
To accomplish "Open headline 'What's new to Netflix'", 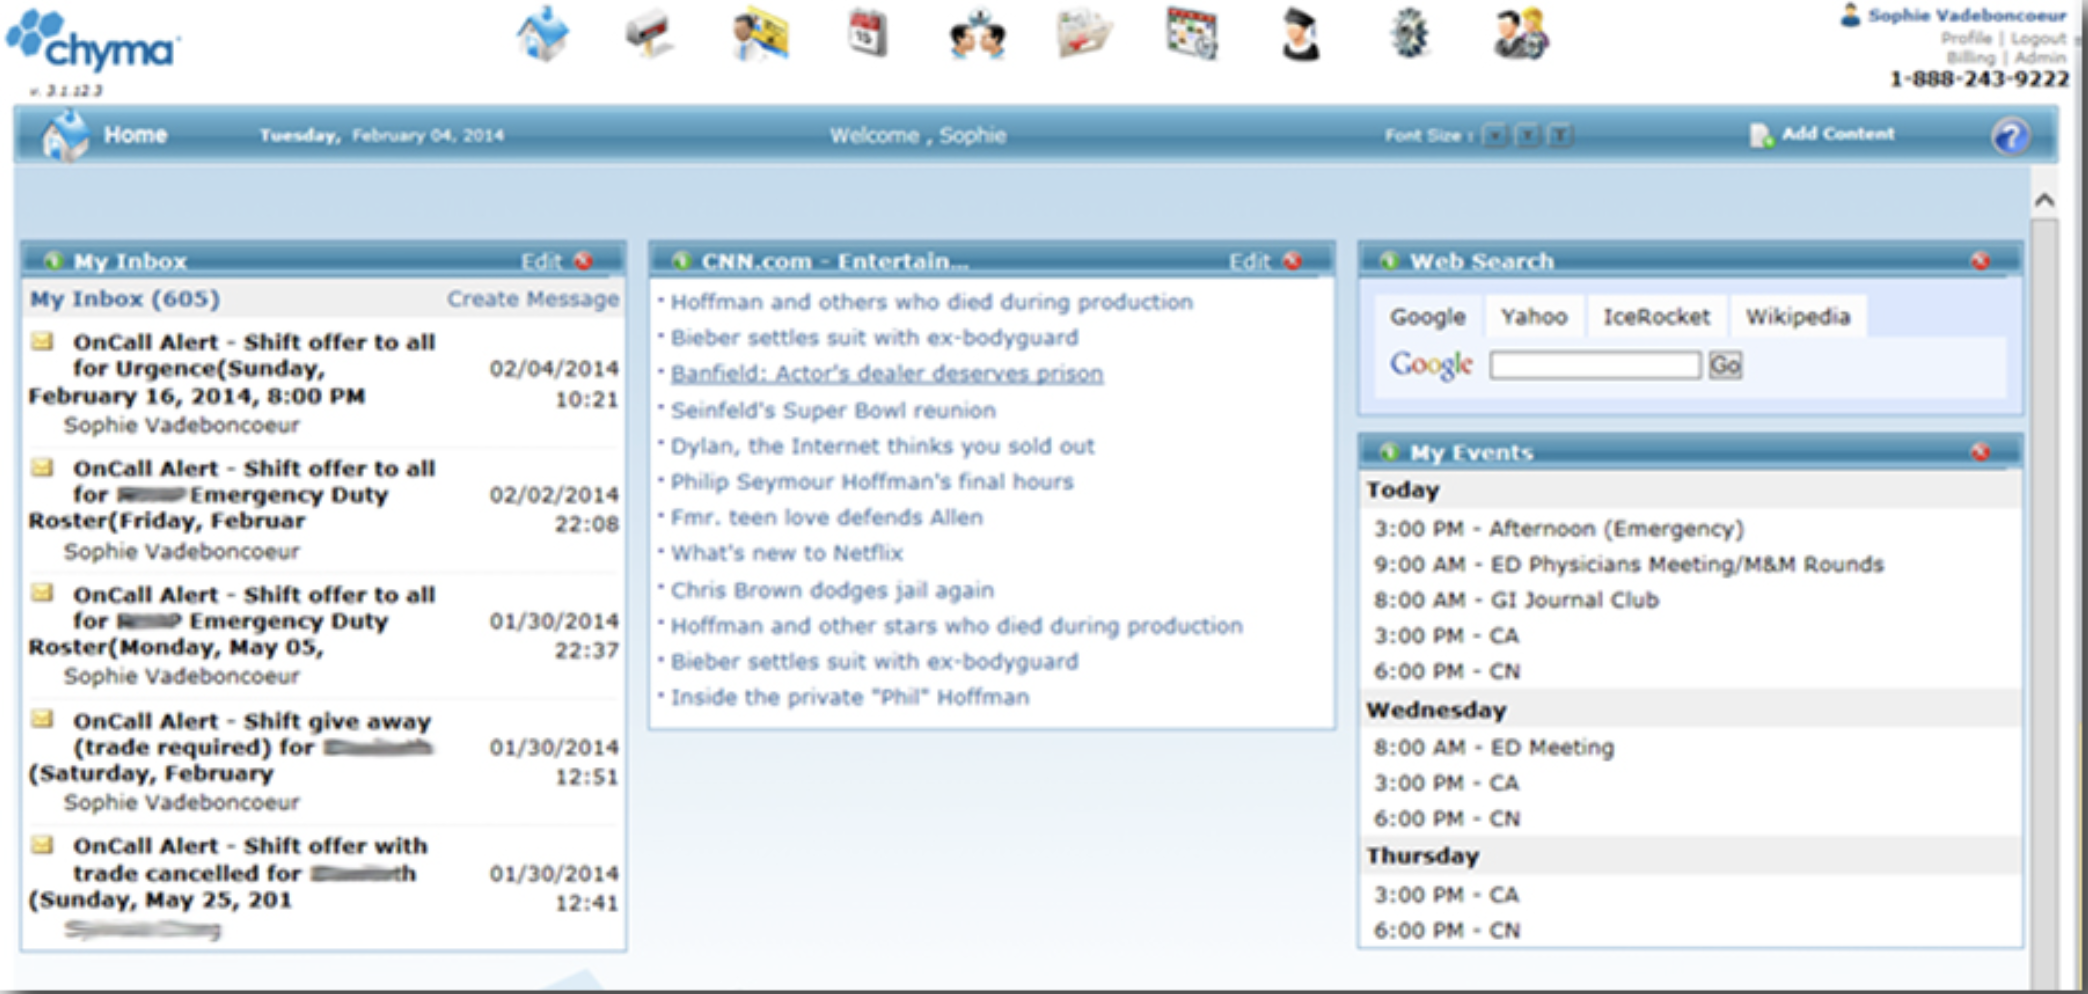I will 787,553.
